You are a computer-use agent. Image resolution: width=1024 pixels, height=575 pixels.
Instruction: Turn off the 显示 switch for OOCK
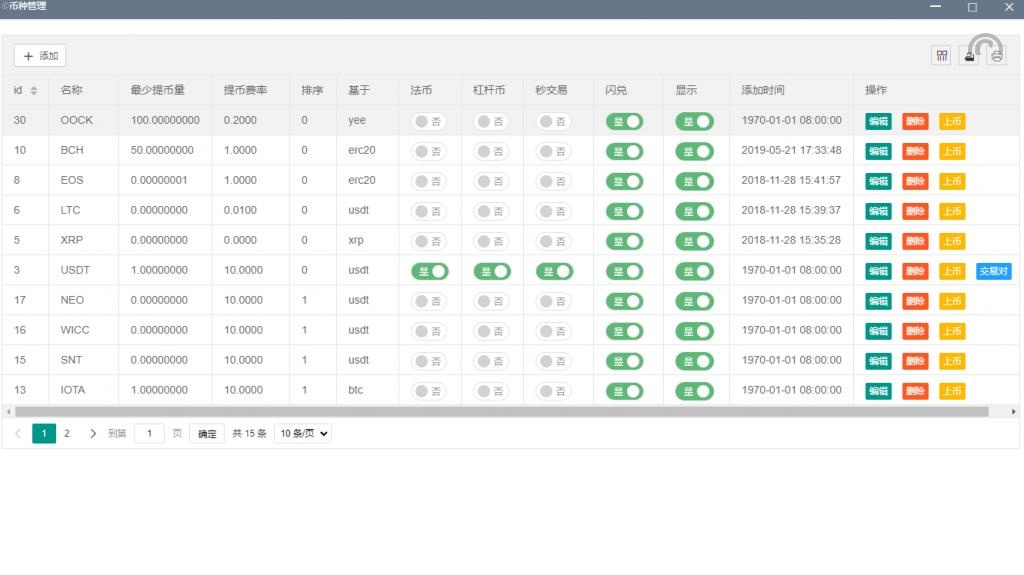(694, 121)
